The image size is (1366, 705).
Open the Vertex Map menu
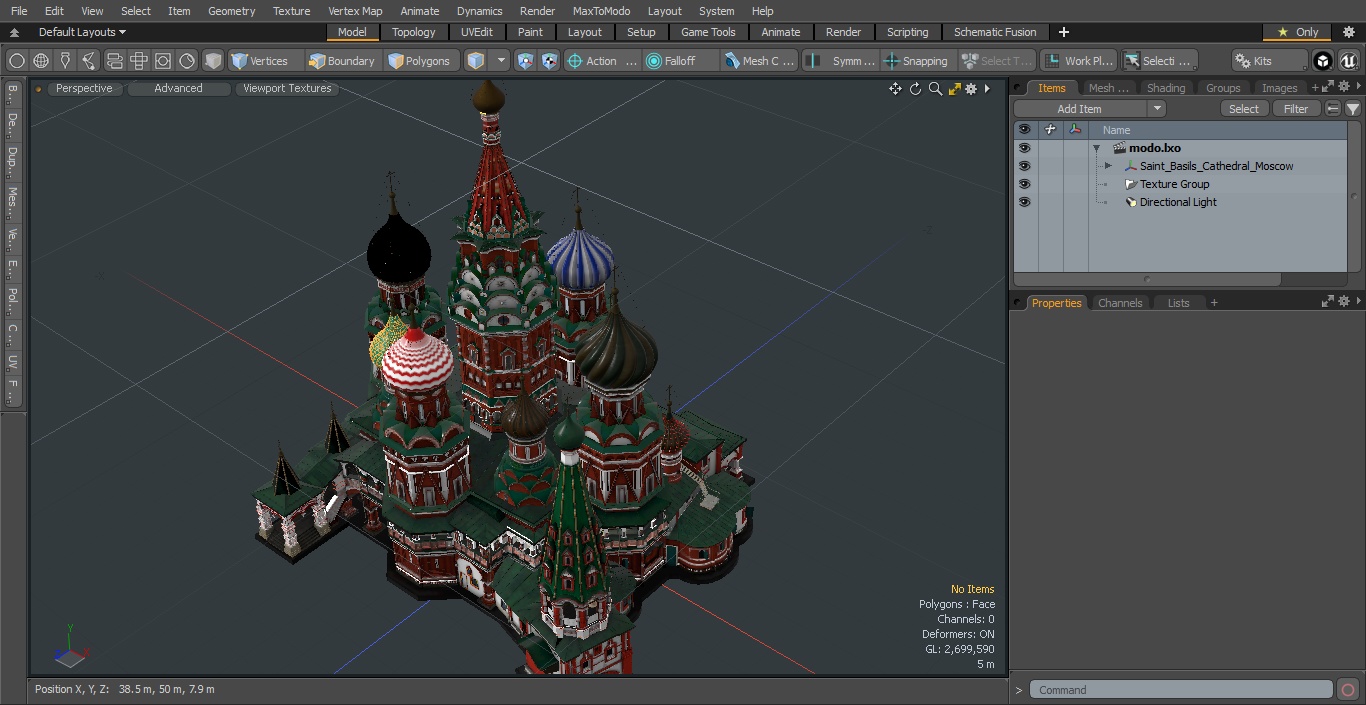click(x=355, y=11)
